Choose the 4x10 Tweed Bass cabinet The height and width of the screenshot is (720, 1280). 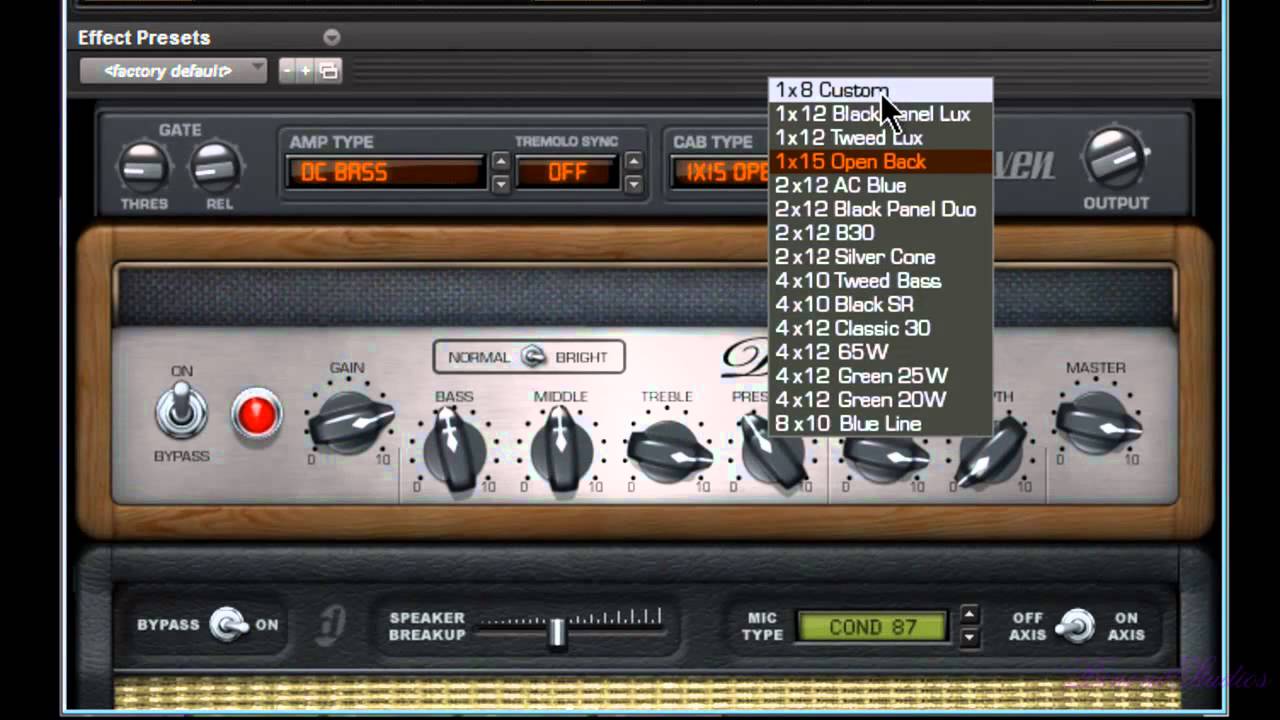[857, 281]
